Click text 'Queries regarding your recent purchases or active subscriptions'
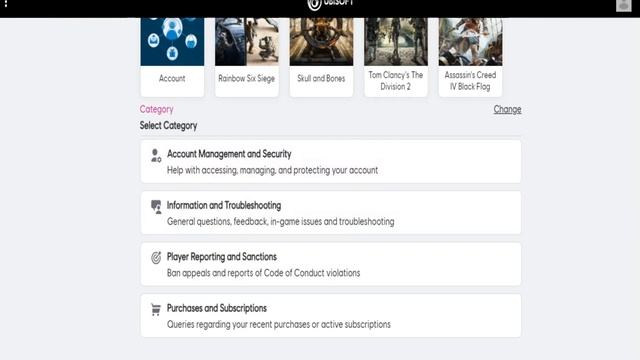This screenshot has height=360, width=640. pos(279,324)
